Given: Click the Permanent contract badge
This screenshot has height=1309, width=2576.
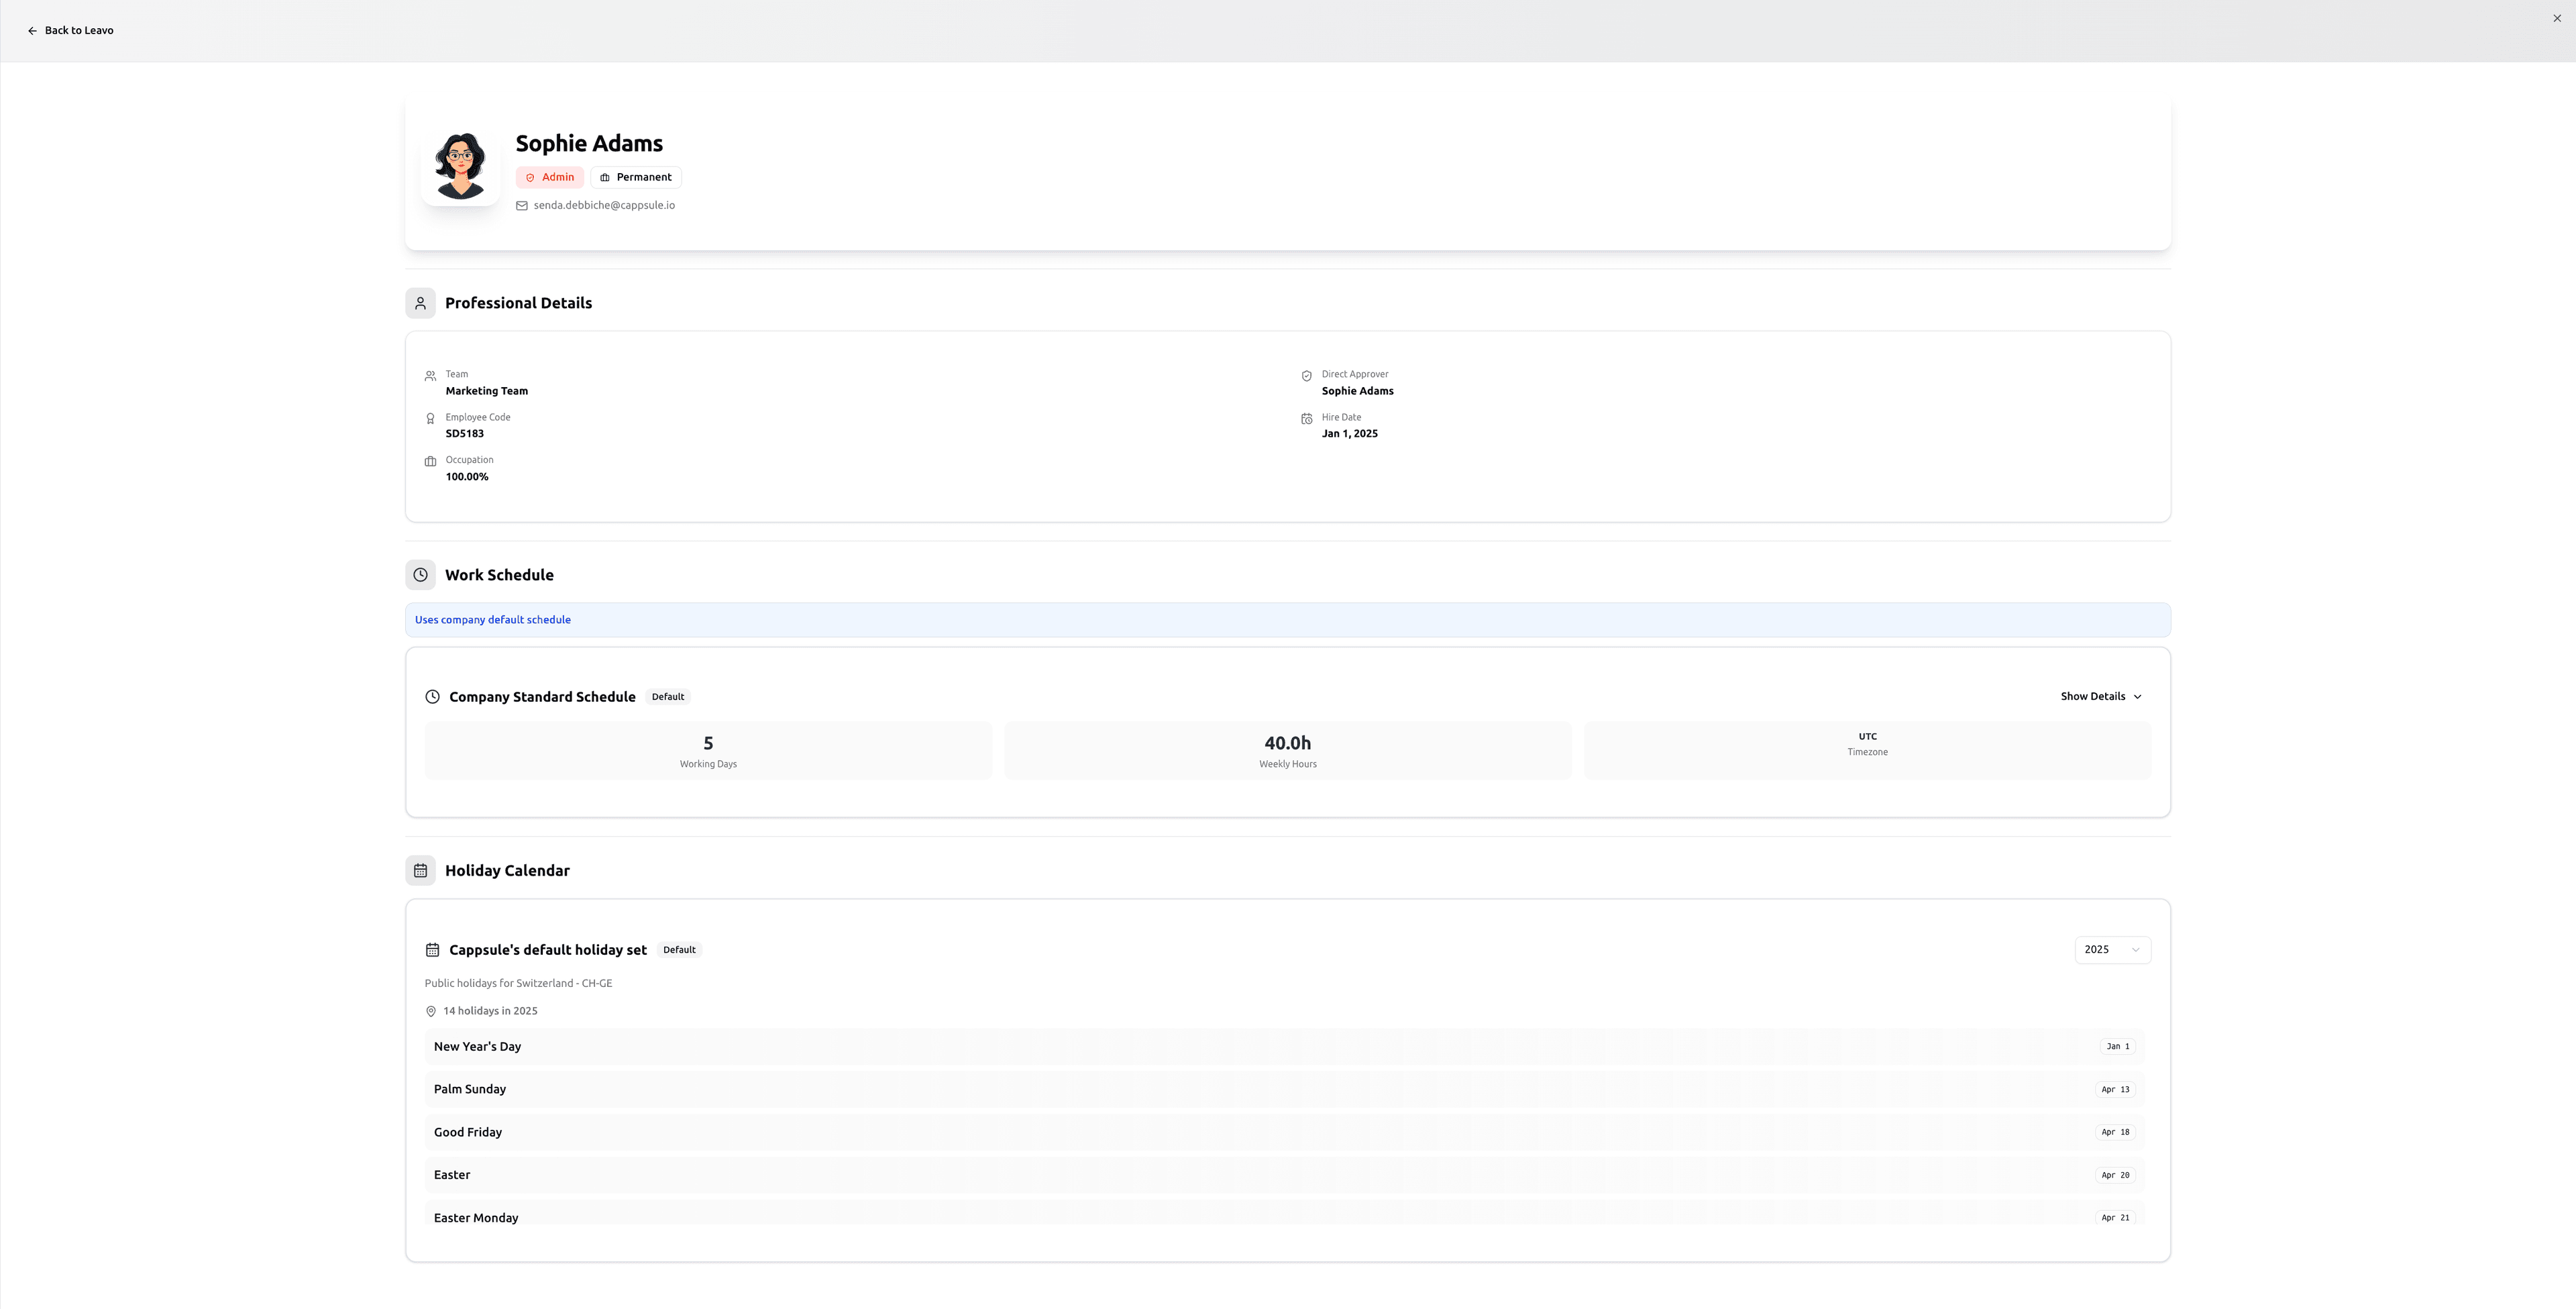Looking at the screenshot, I should tap(636, 178).
